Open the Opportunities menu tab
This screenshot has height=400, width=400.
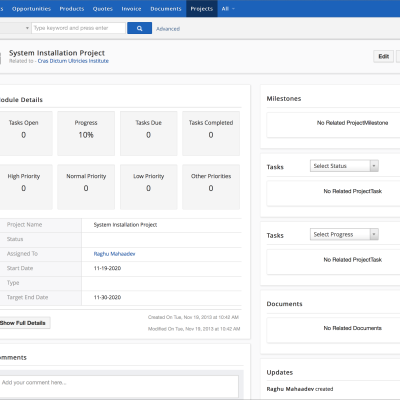point(31,9)
